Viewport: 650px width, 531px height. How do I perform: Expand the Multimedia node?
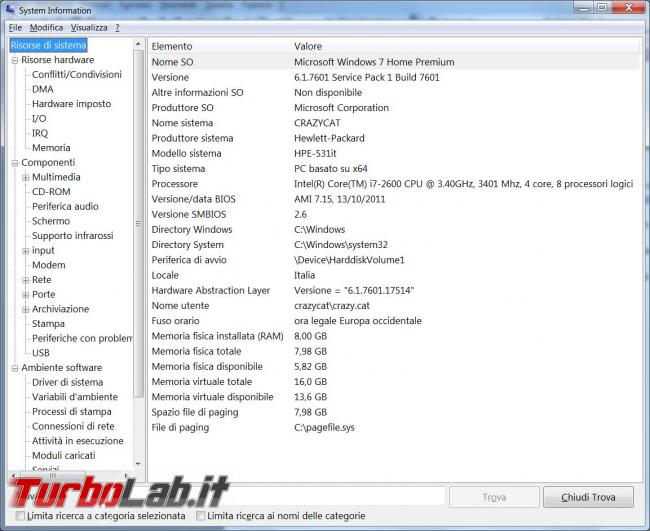pyautogui.click(x=26, y=177)
